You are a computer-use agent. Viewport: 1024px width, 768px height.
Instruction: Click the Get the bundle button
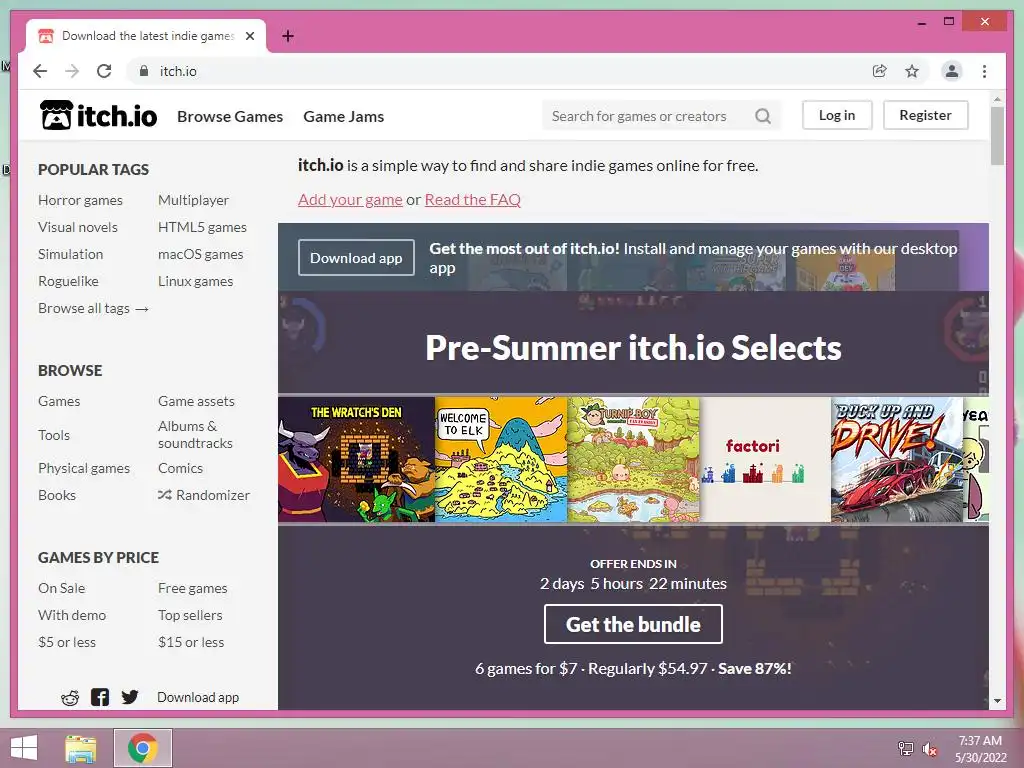point(633,624)
